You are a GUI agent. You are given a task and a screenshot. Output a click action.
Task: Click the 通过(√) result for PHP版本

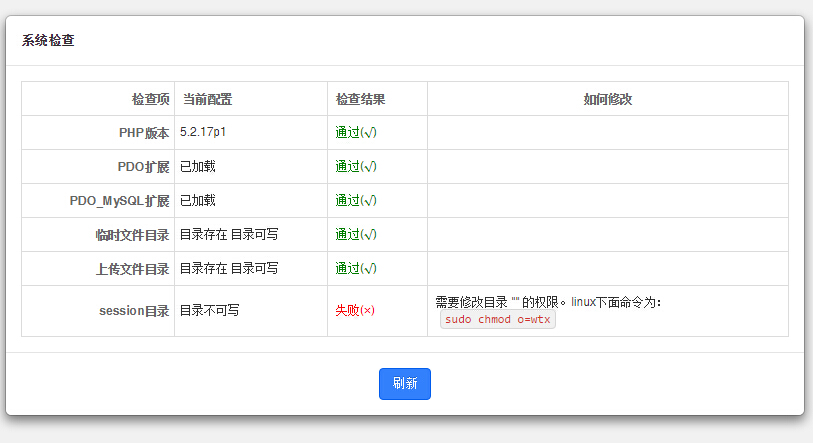[x=356, y=133]
